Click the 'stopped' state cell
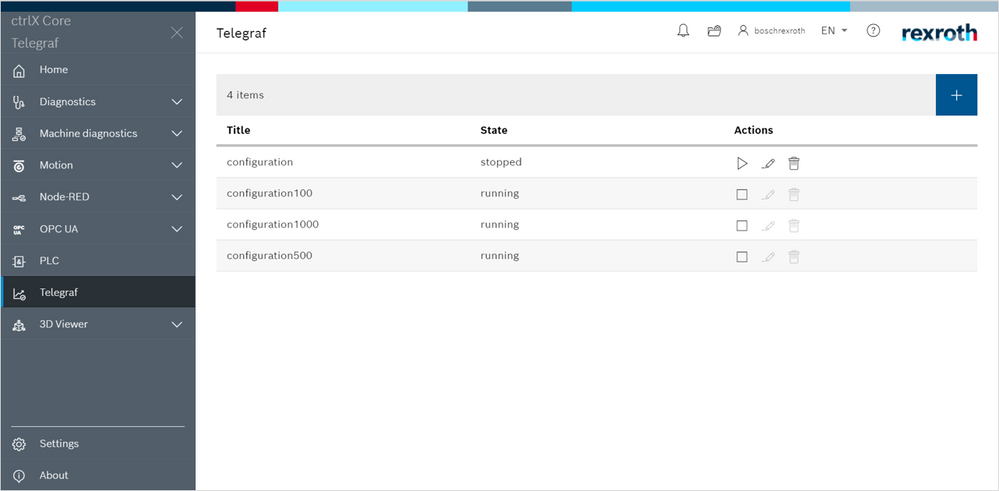Viewport: 999px width, 491px height. tap(501, 162)
